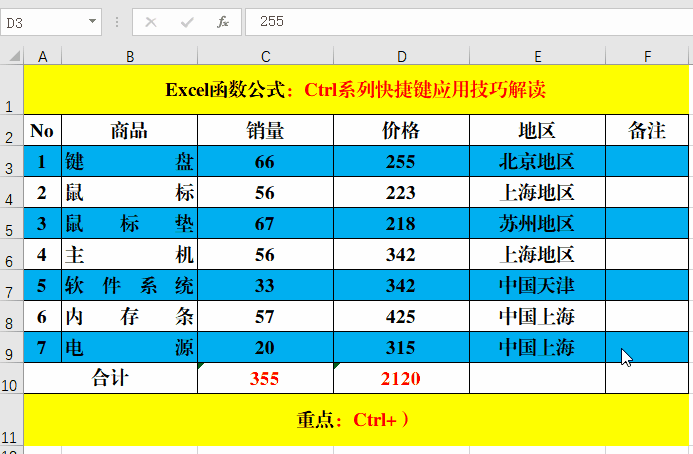Image resolution: width=693 pixels, height=454 pixels.
Task: Select the '中国上海' cell in row 8
Action: tap(537, 316)
